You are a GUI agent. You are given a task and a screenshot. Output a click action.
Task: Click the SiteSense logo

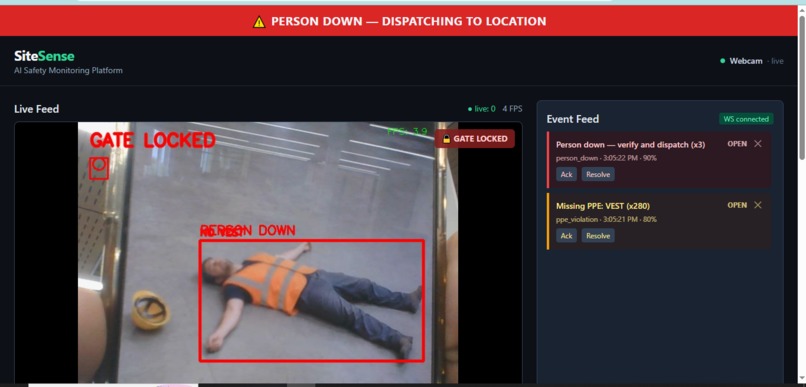point(44,56)
